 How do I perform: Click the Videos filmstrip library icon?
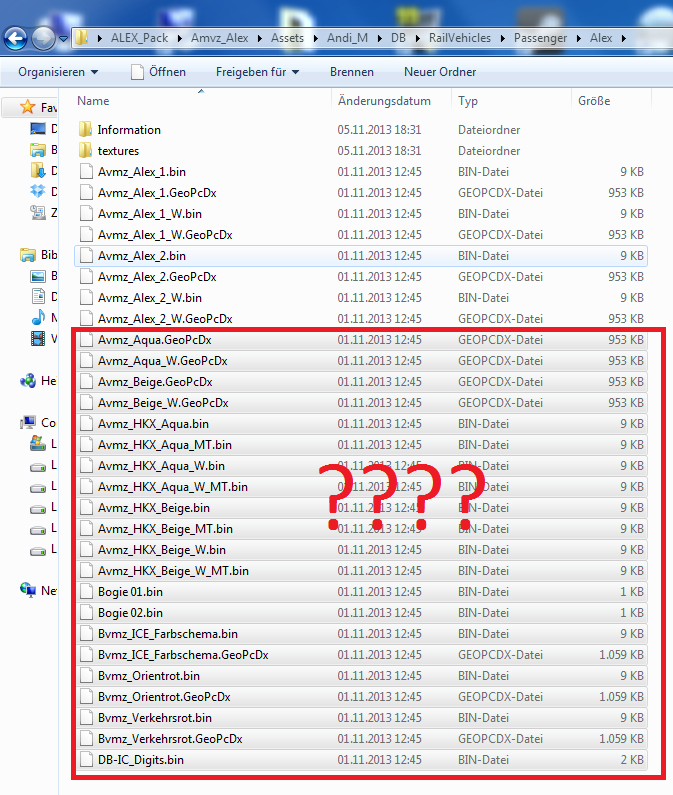[38, 338]
